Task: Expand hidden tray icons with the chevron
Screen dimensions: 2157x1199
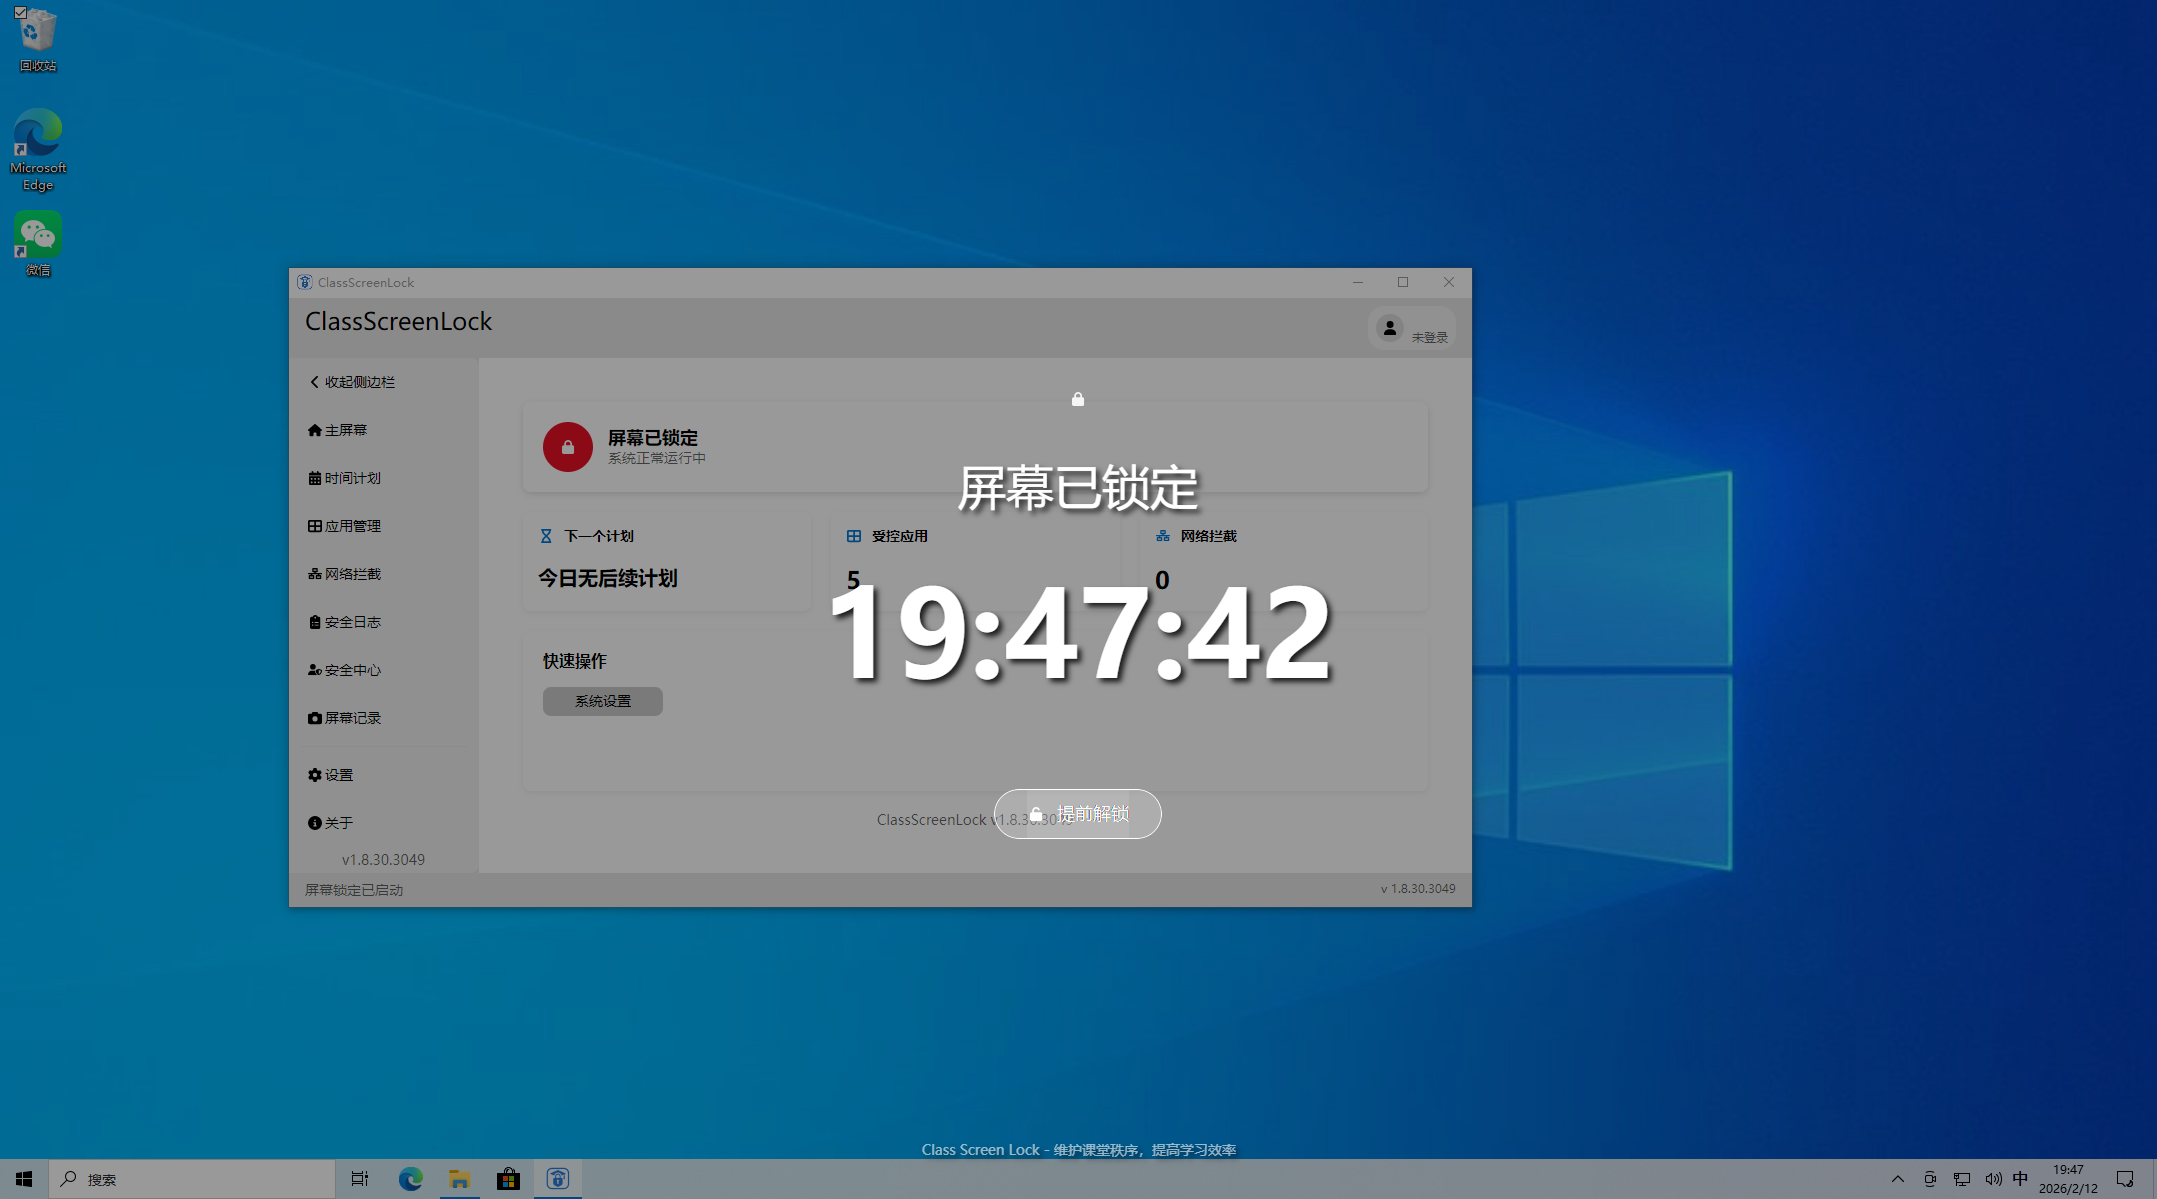Action: [1897, 1178]
